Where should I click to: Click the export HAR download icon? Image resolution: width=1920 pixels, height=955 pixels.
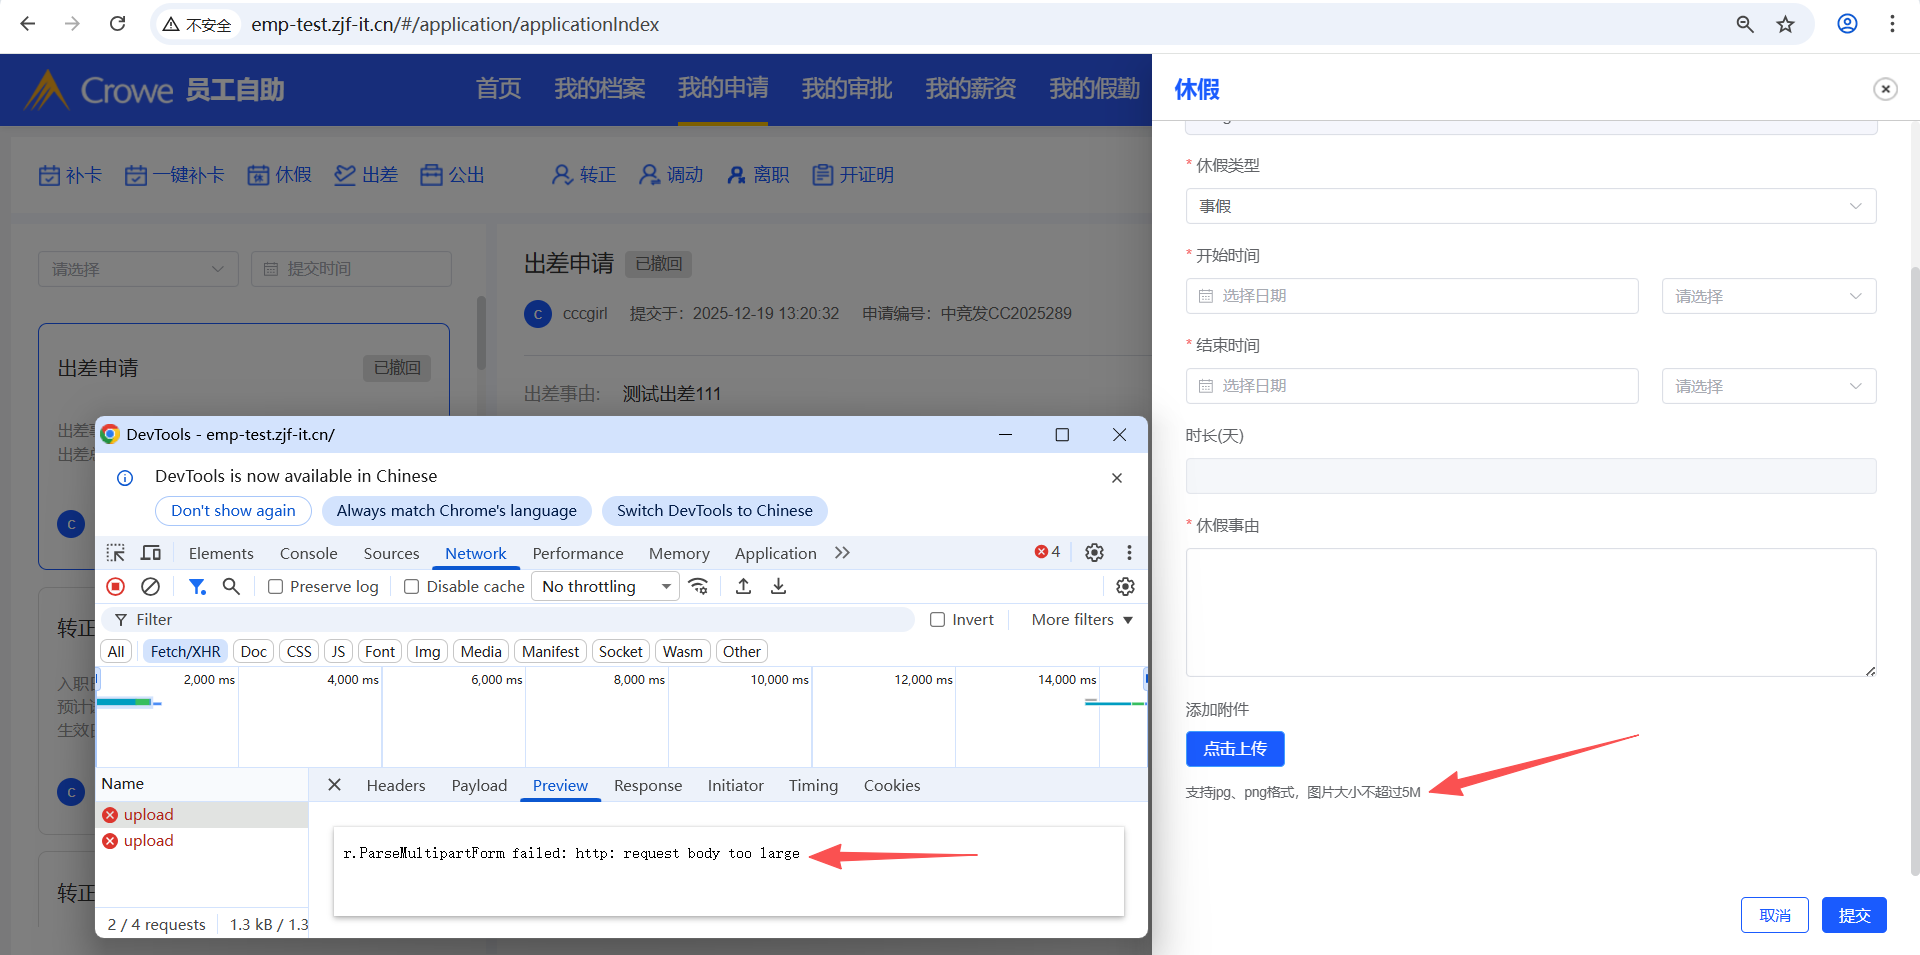[x=778, y=587]
